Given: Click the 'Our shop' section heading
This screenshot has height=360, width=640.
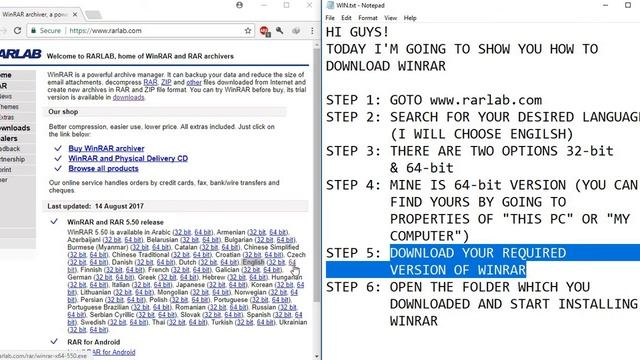Looking at the screenshot, I should 63,111.
